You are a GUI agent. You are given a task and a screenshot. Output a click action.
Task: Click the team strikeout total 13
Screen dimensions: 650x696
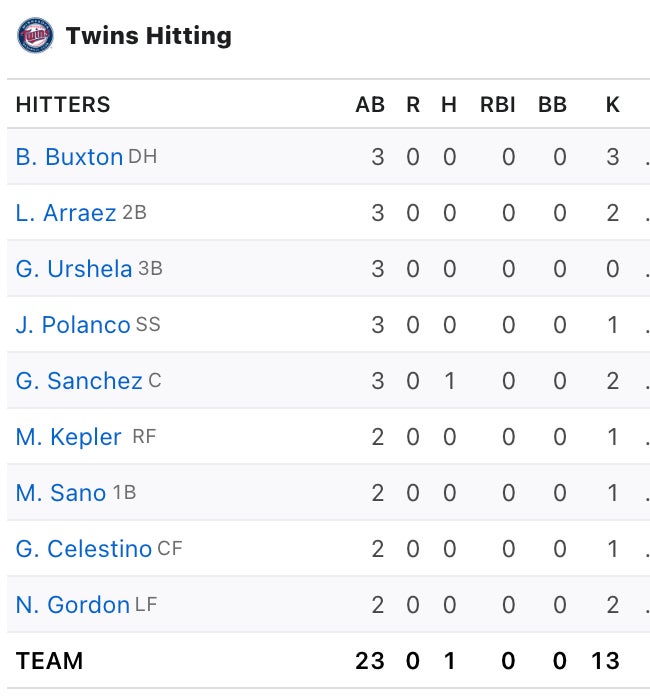point(604,661)
